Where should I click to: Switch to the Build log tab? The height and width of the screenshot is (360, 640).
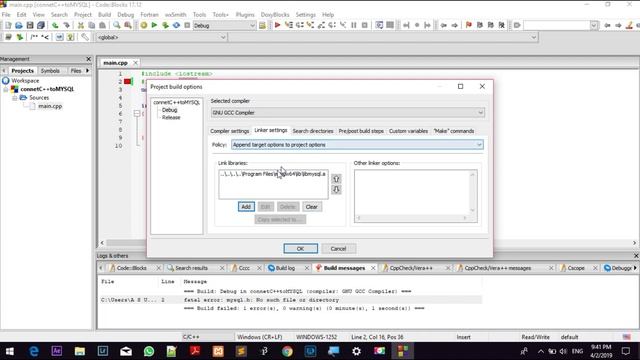285,268
